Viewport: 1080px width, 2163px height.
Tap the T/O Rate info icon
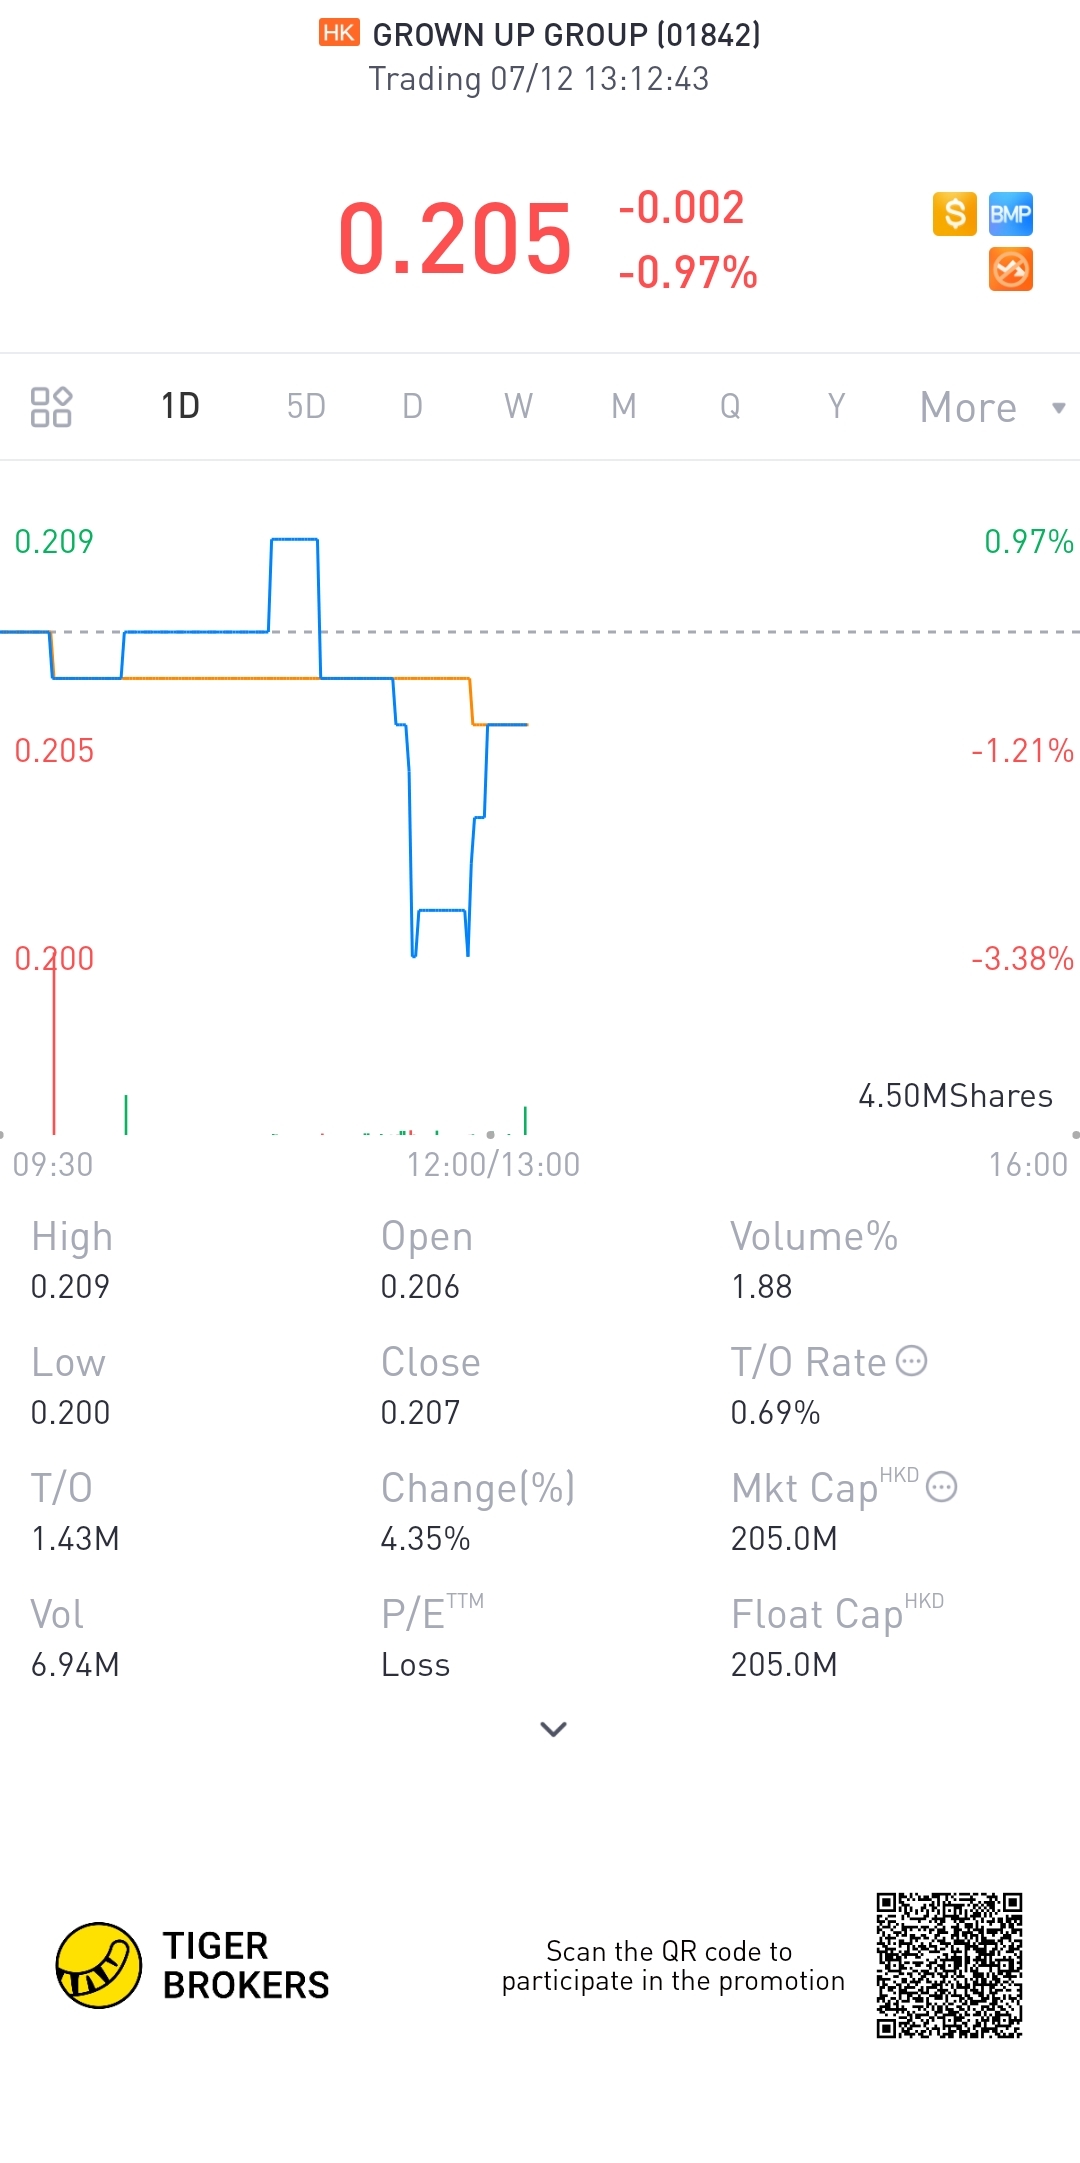click(x=911, y=1361)
